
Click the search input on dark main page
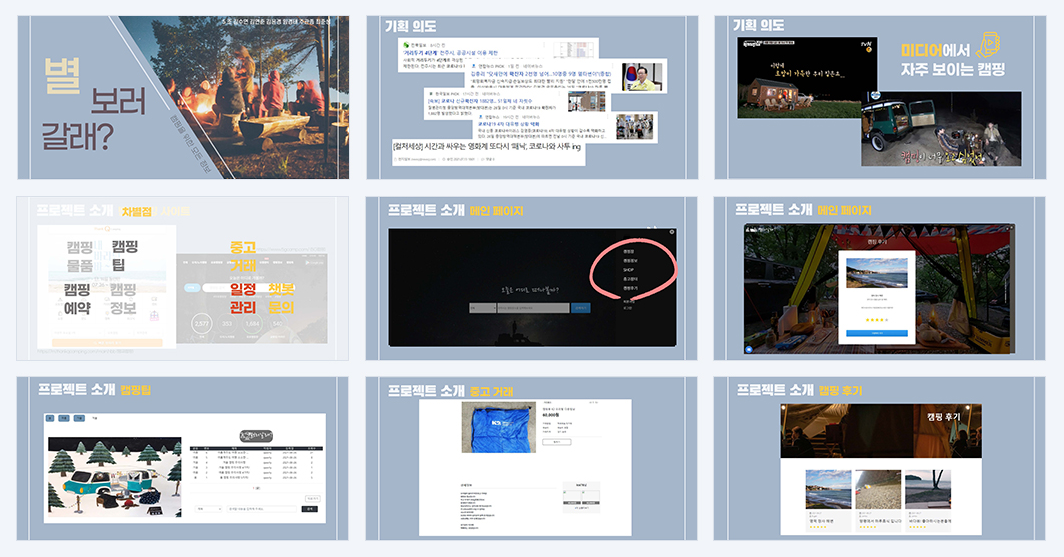tap(533, 308)
